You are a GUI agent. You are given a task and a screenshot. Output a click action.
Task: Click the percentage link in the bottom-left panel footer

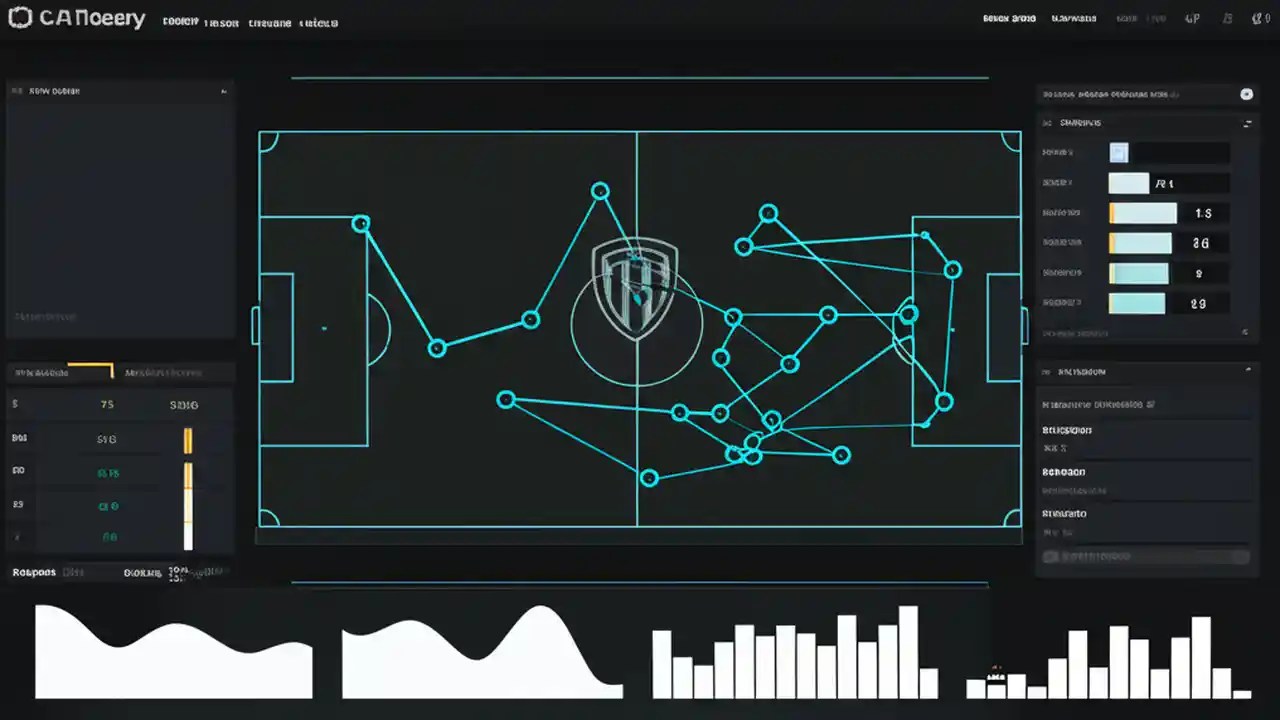179,572
